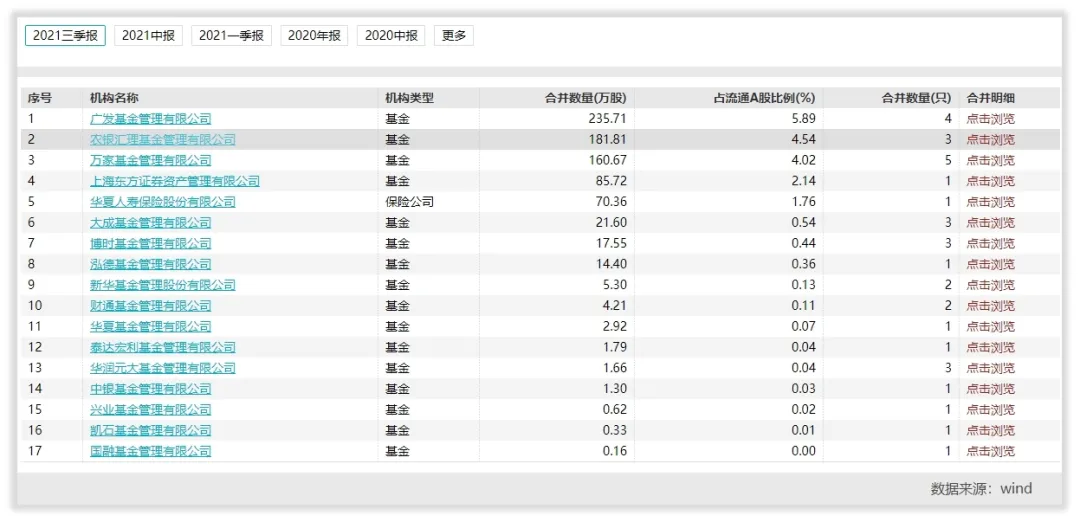The image size is (1080, 522).
Task: Click 点击浏览 in the 华夏基金 row
Action: tap(990, 326)
